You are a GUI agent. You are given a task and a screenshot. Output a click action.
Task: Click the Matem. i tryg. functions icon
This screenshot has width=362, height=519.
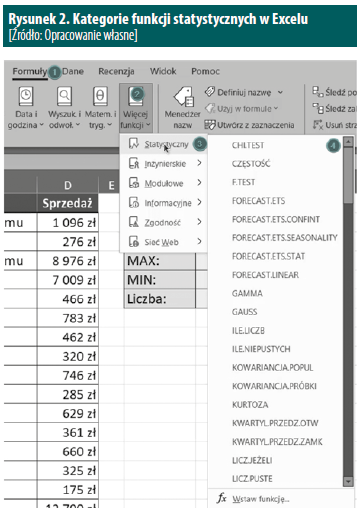[100, 96]
